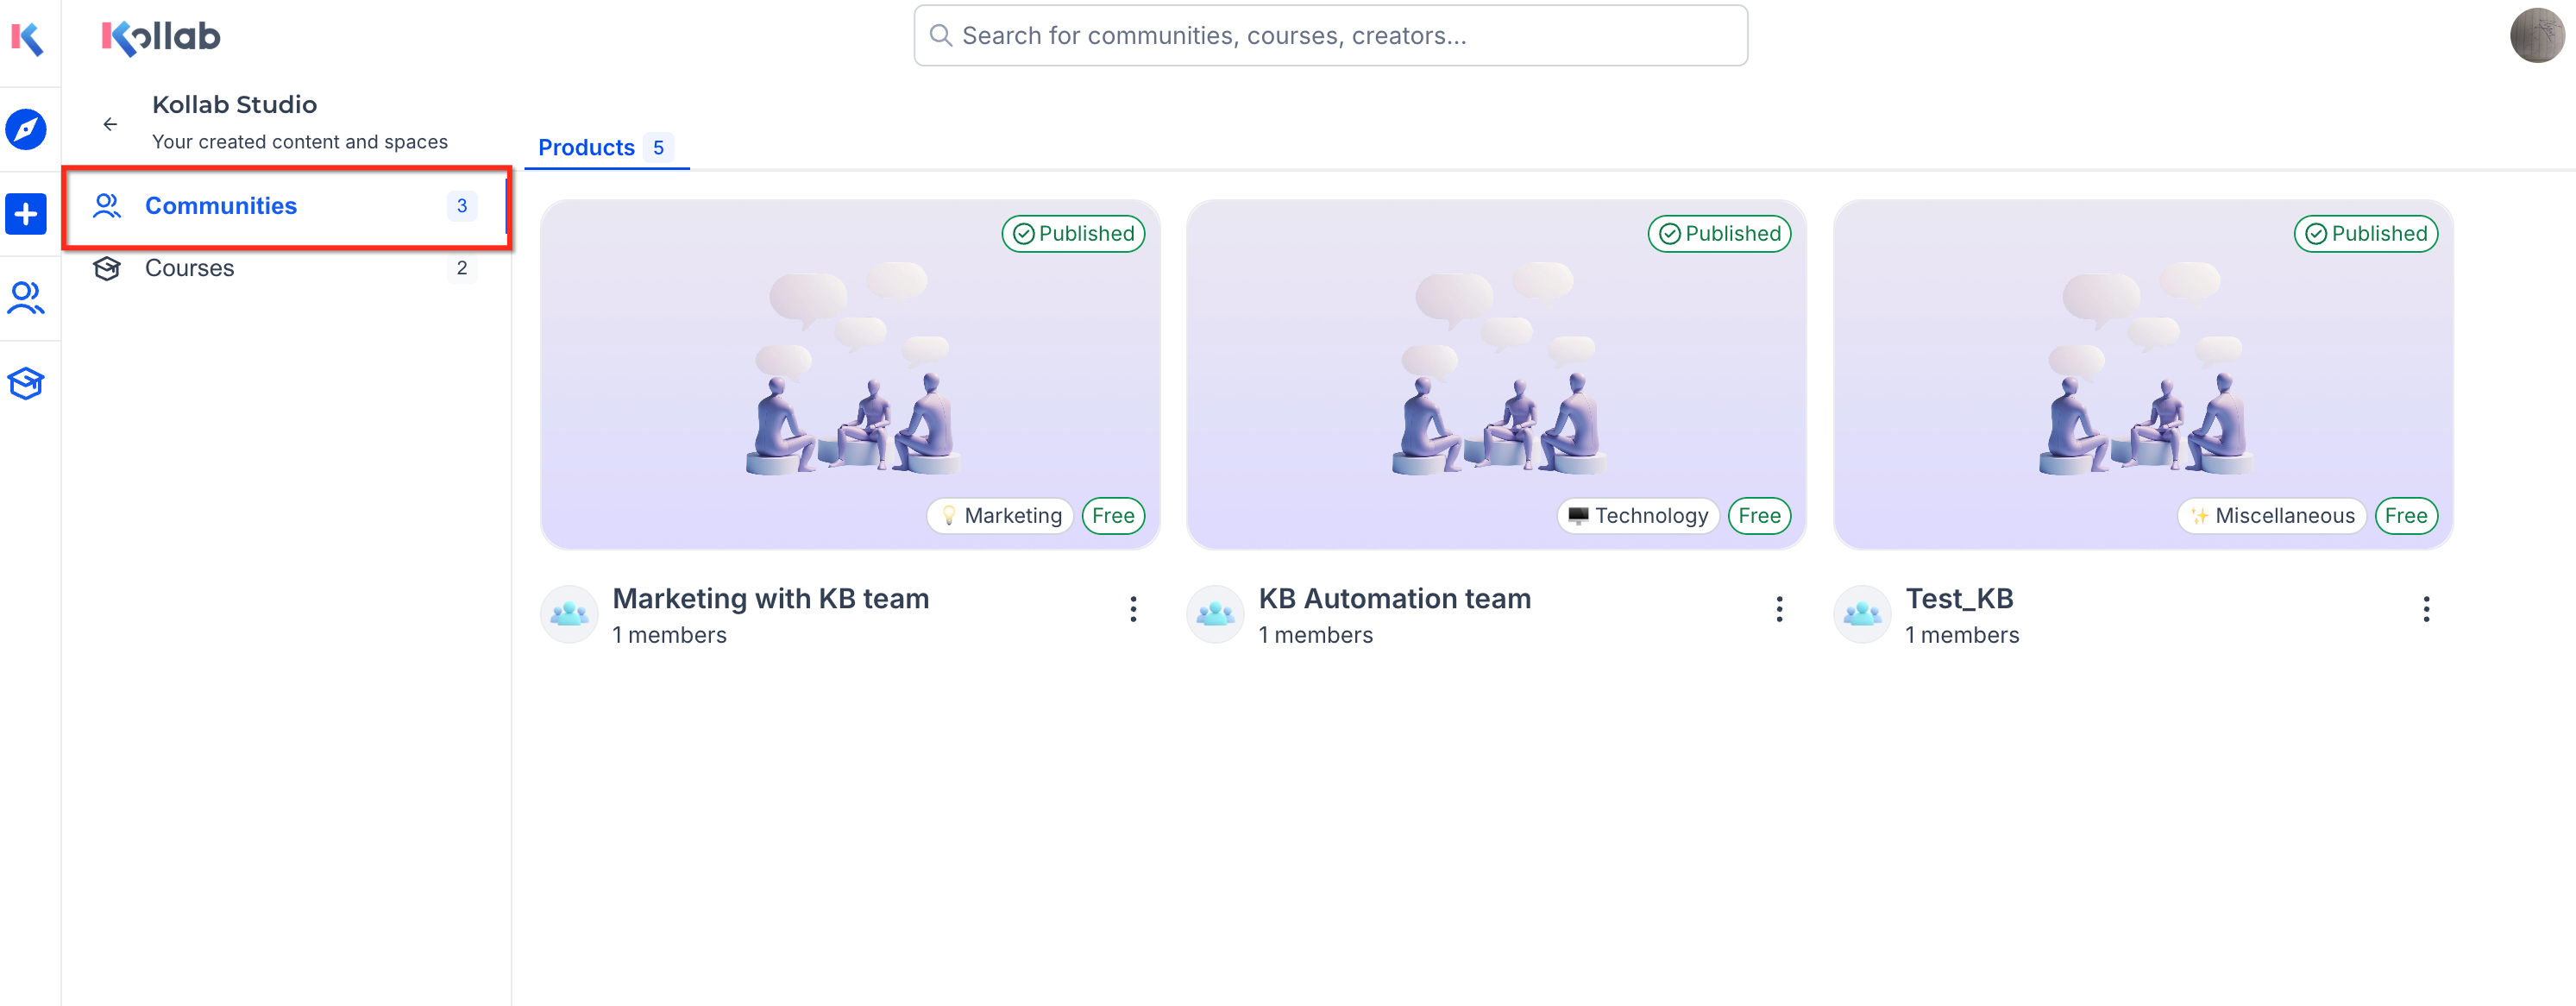This screenshot has height=1006, width=2576.
Task: Open options menu for Marketing with KB team
Action: [x=1132, y=609]
